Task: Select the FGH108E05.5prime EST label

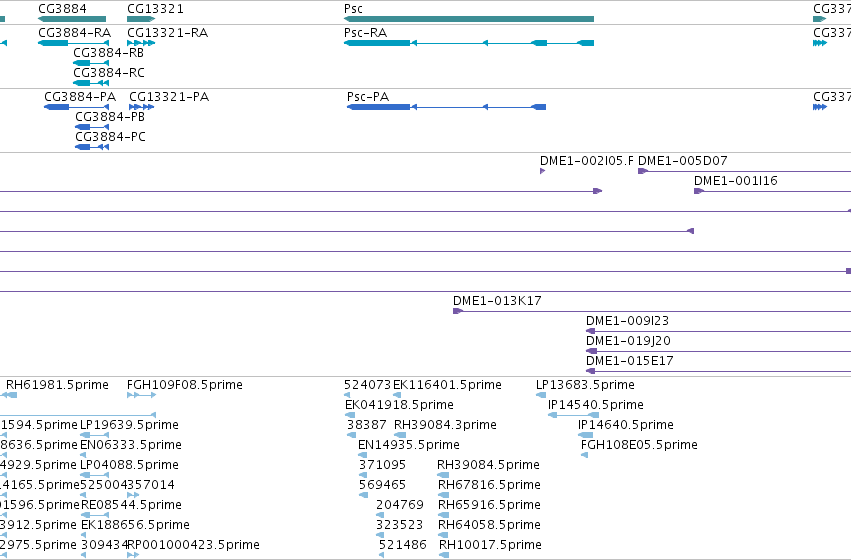Action: (639, 445)
